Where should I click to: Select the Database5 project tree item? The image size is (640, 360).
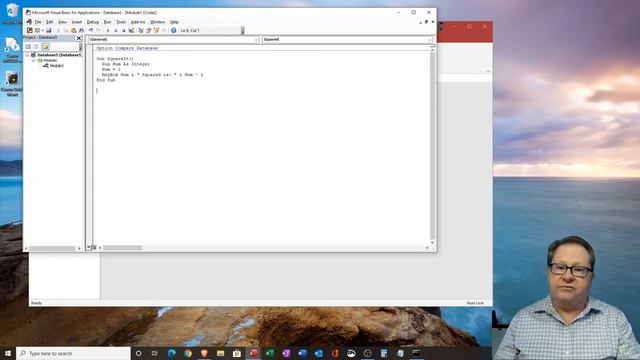point(60,55)
